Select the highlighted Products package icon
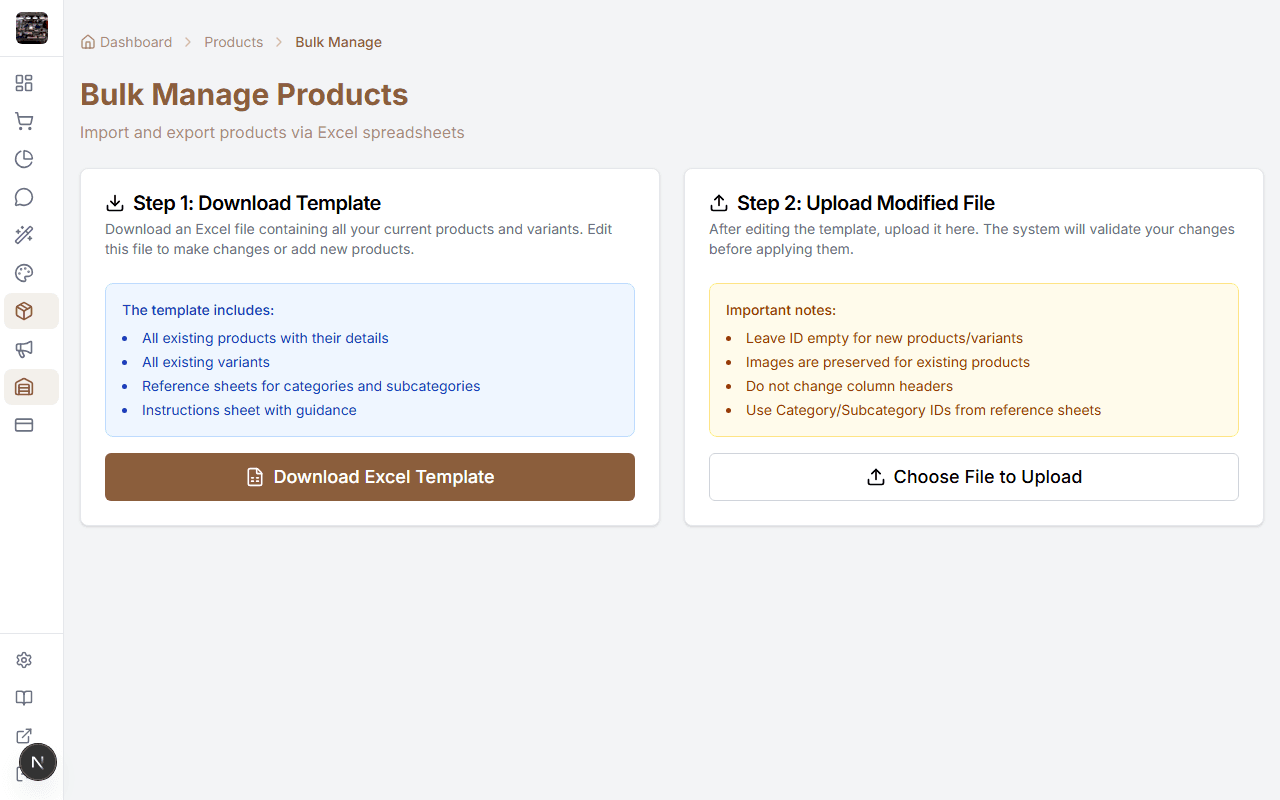Image resolution: width=1280 pixels, height=800 pixels. [x=24, y=311]
